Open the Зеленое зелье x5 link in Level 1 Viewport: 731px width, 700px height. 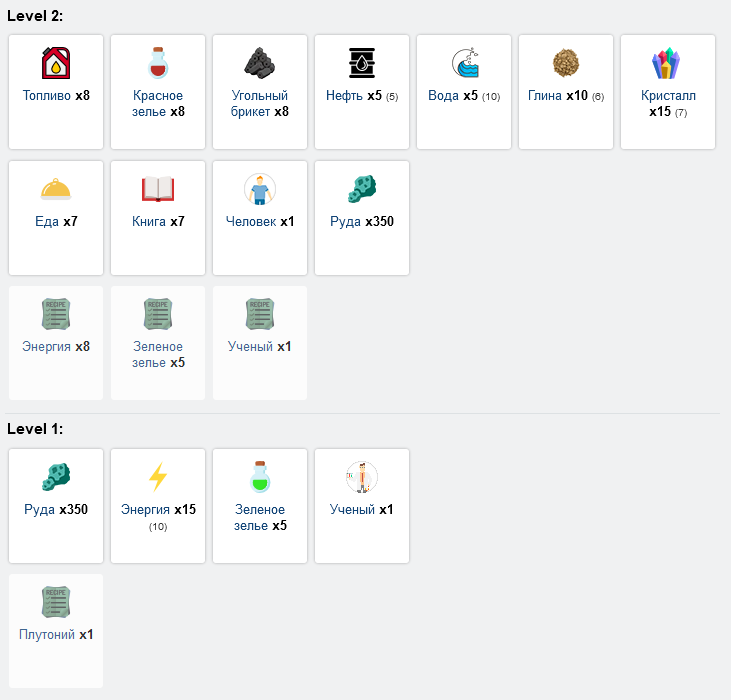(x=260, y=517)
